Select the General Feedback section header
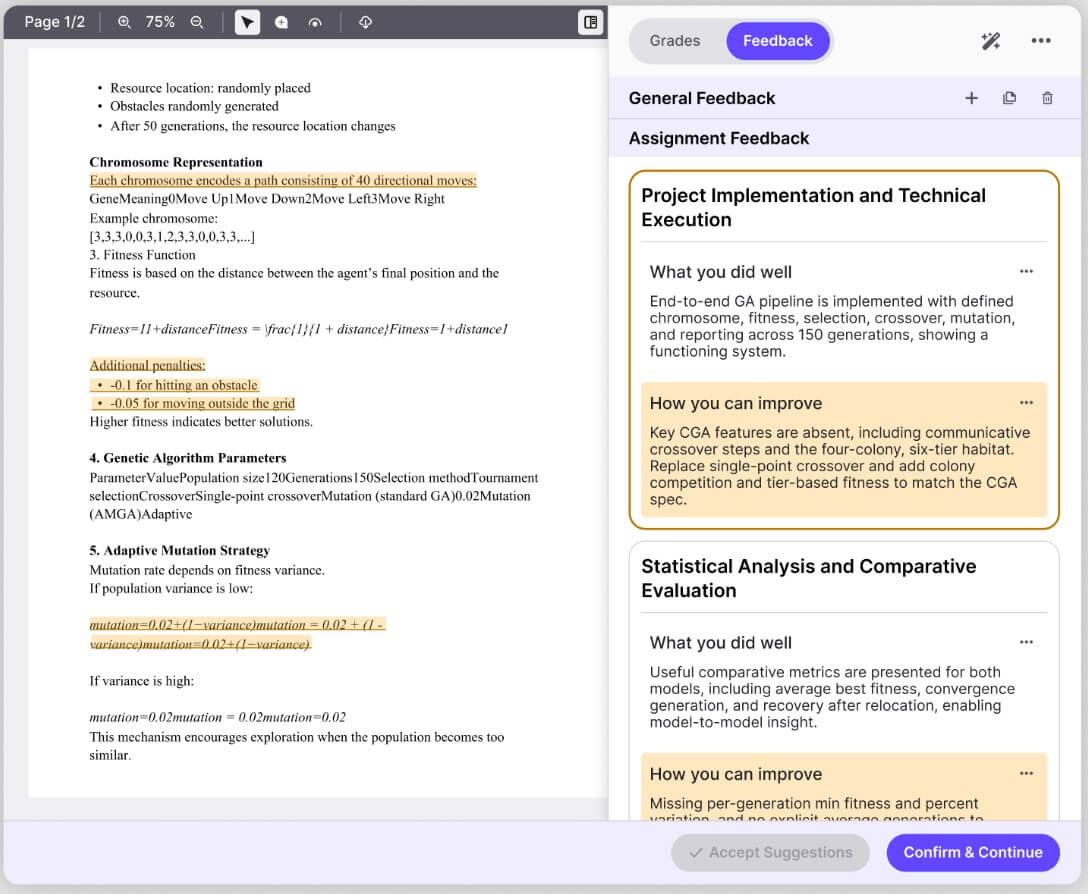Screen dimensions: 1088x894 (x=702, y=98)
